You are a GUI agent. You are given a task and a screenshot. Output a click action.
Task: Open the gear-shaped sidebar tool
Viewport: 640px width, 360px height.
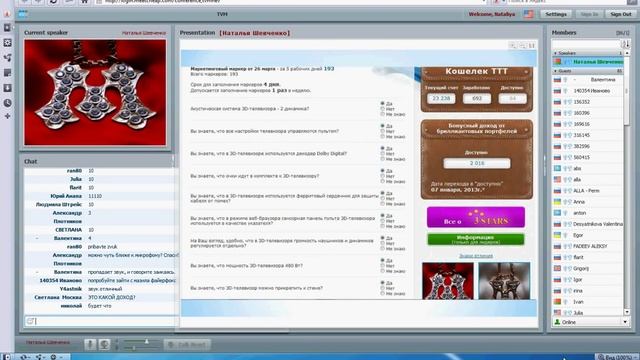pyautogui.click(x=7, y=43)
